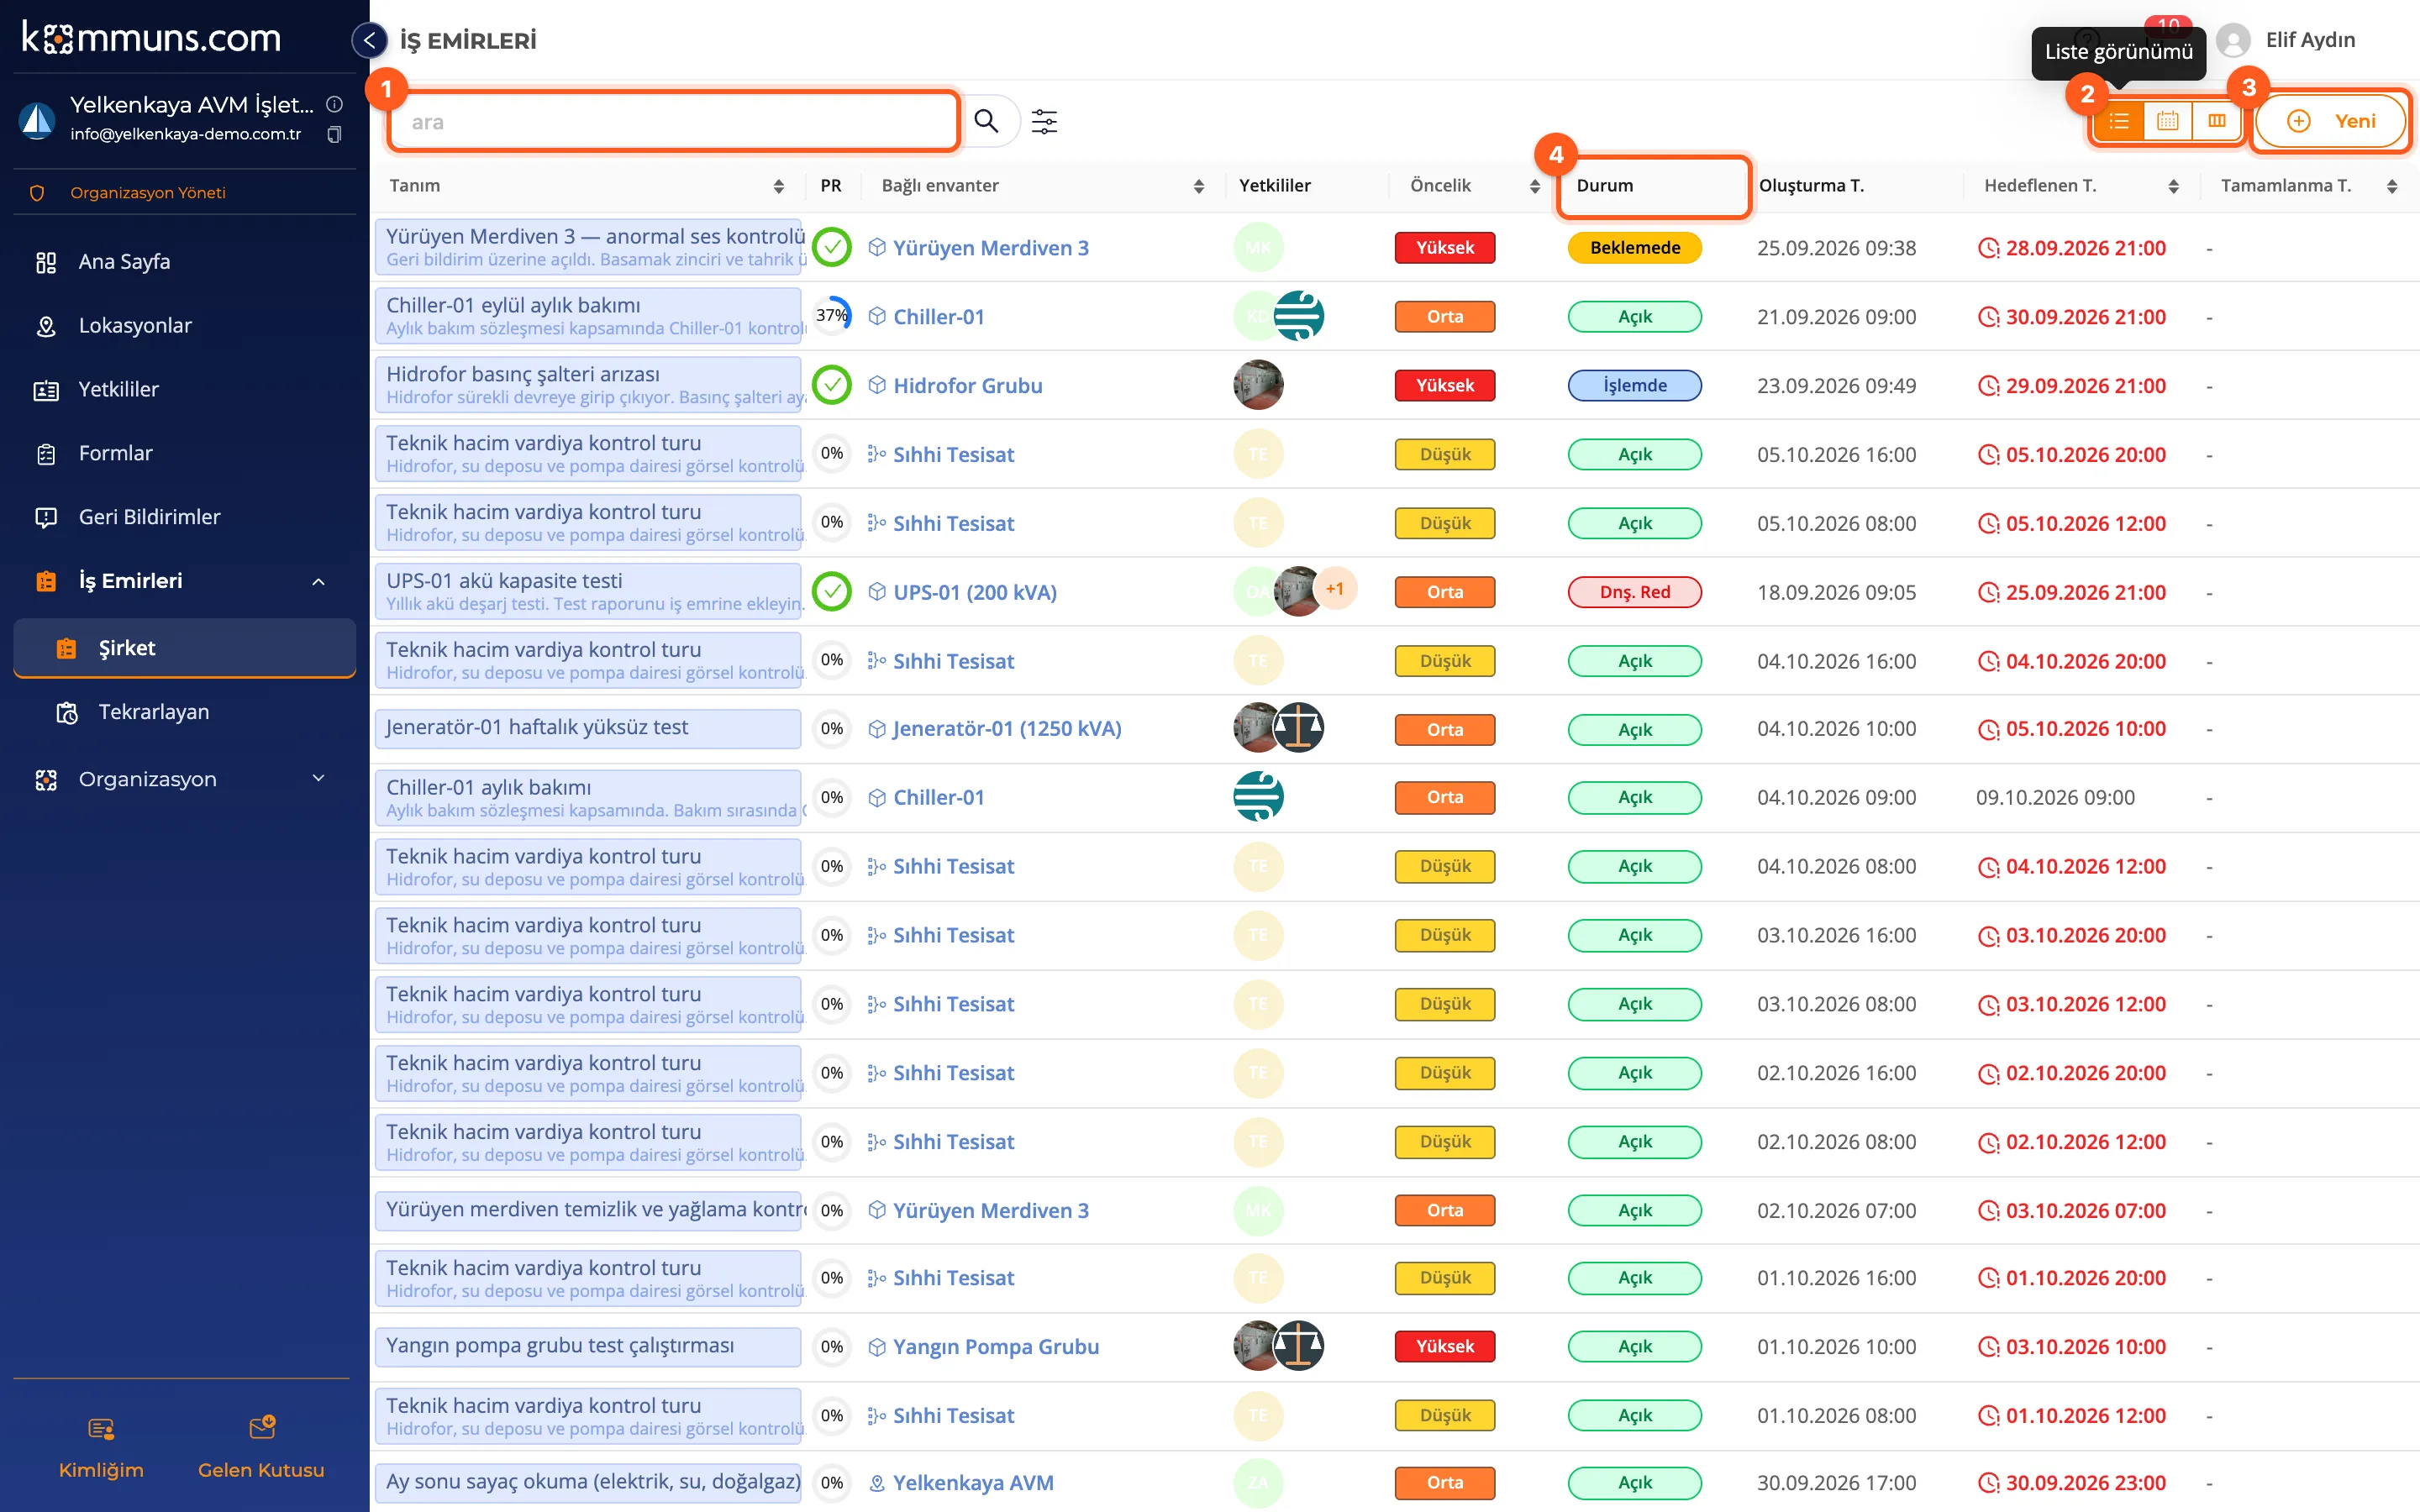This screenshot has width=2420, height=1512.
Task: Click the İşlemde status badge
Action: pos(1634,386)
